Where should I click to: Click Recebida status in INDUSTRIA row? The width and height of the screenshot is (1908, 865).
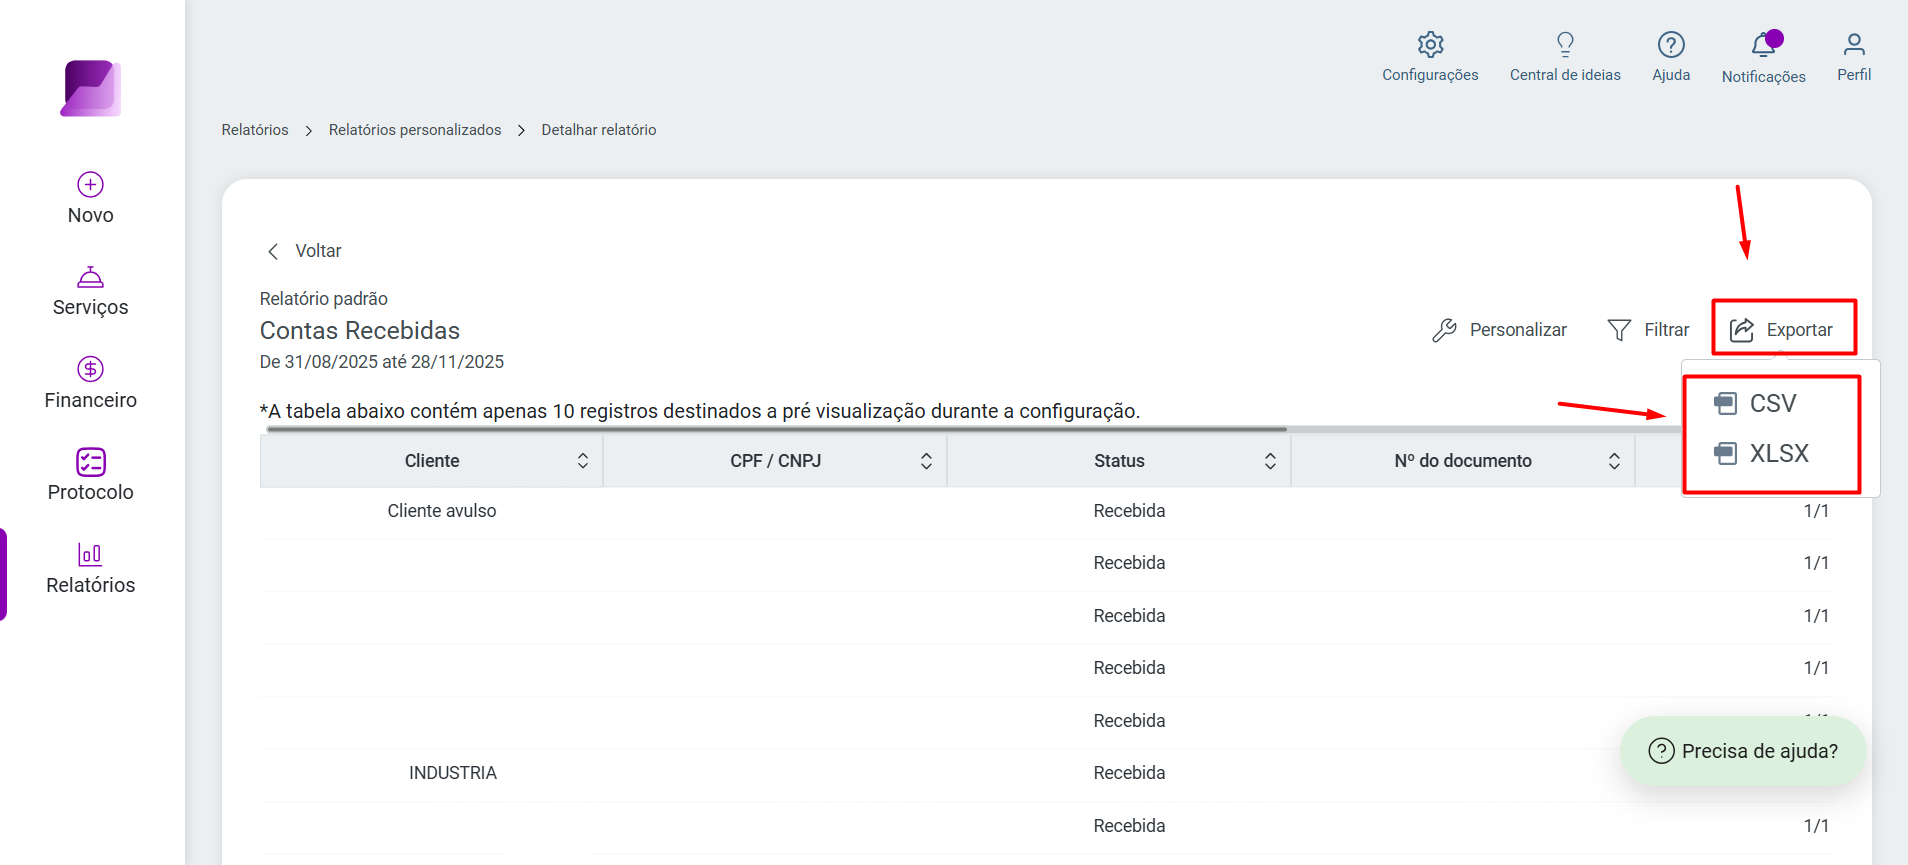pyautogui.click(x=1129, y=773)
